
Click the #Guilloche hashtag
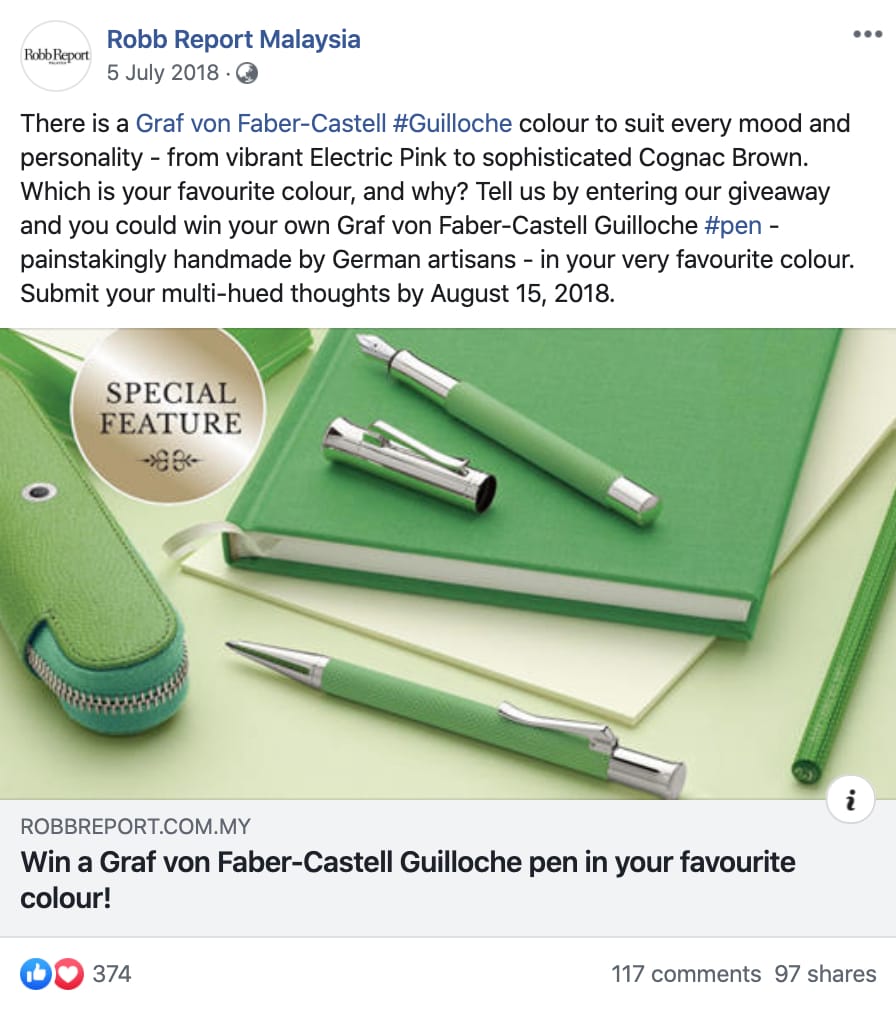[x=452, y=123]
